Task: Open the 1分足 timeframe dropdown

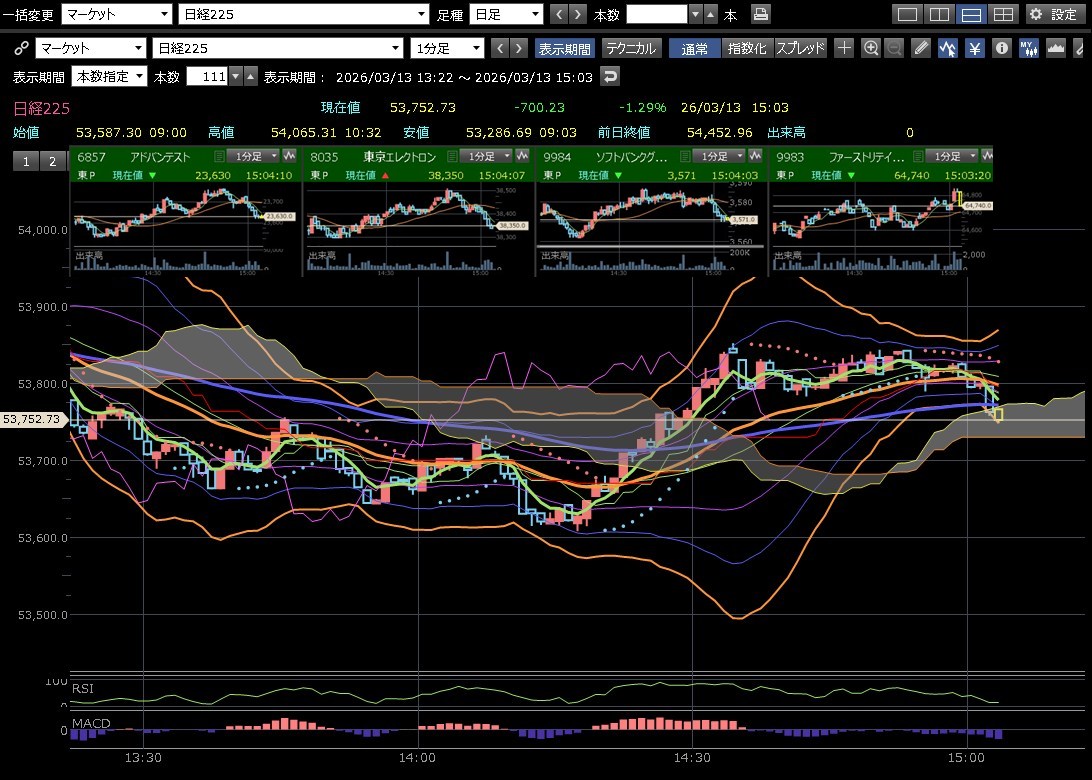Action: pos(447,48)
